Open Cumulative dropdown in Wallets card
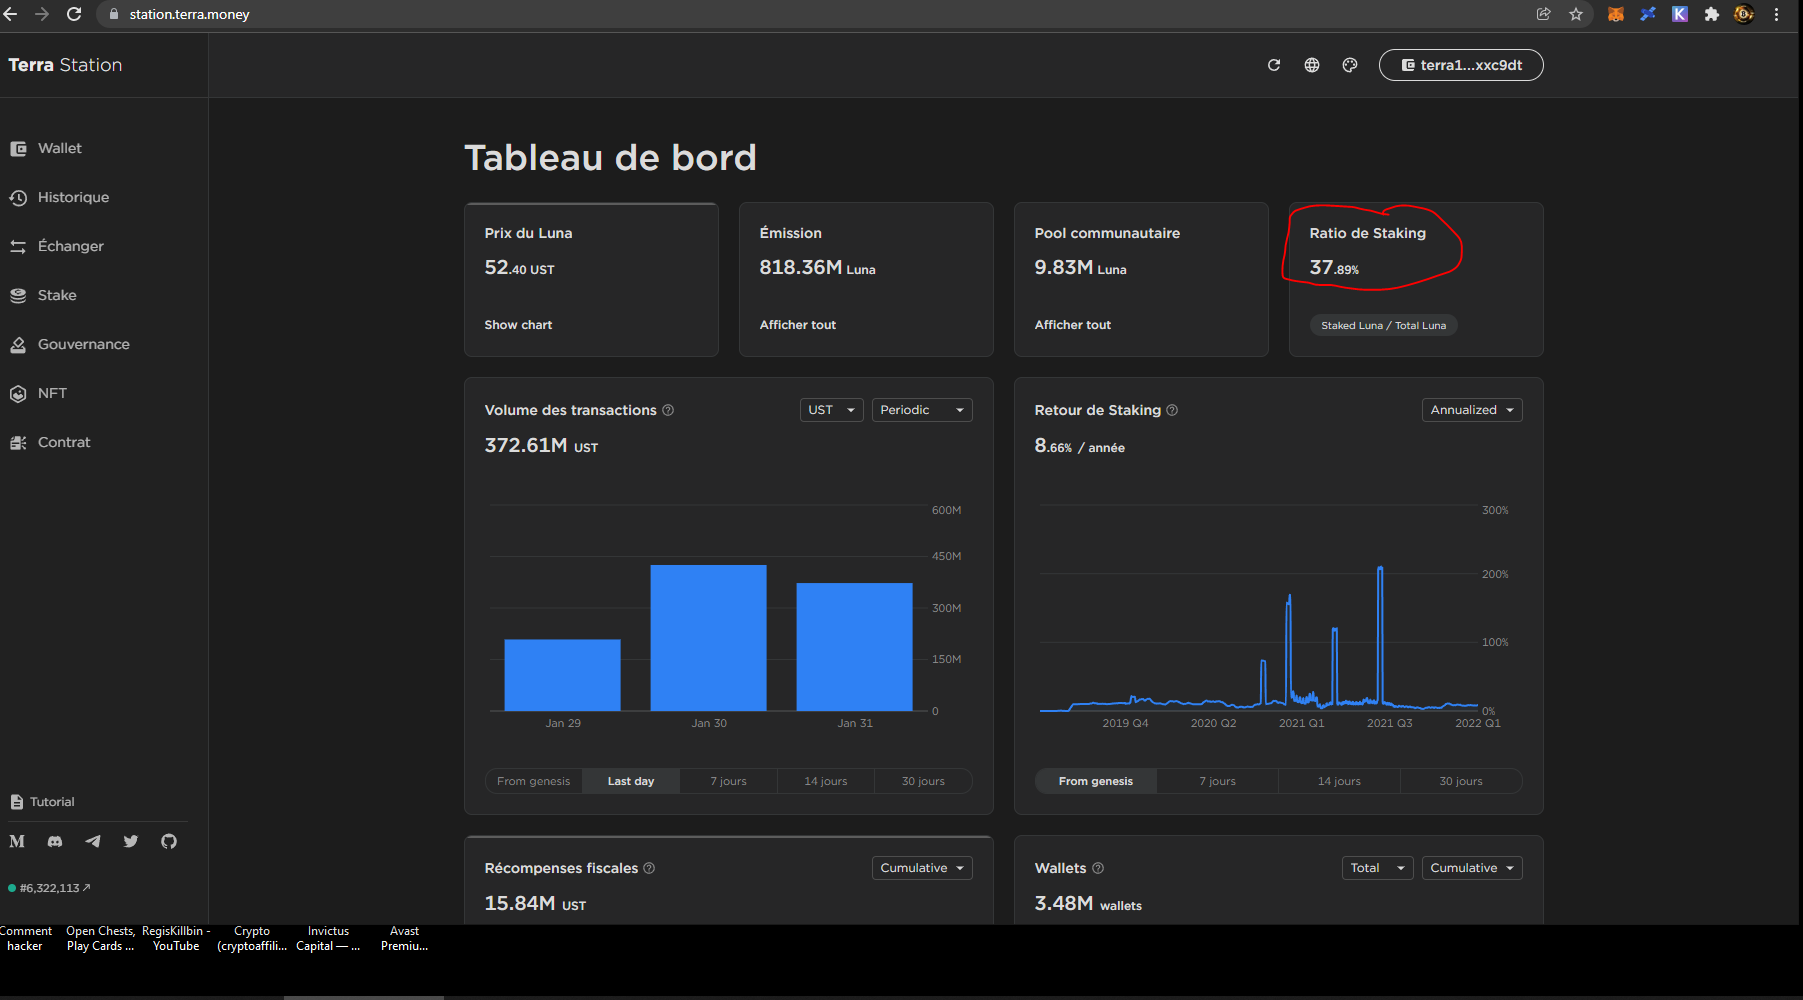 tap(1472, 868)
